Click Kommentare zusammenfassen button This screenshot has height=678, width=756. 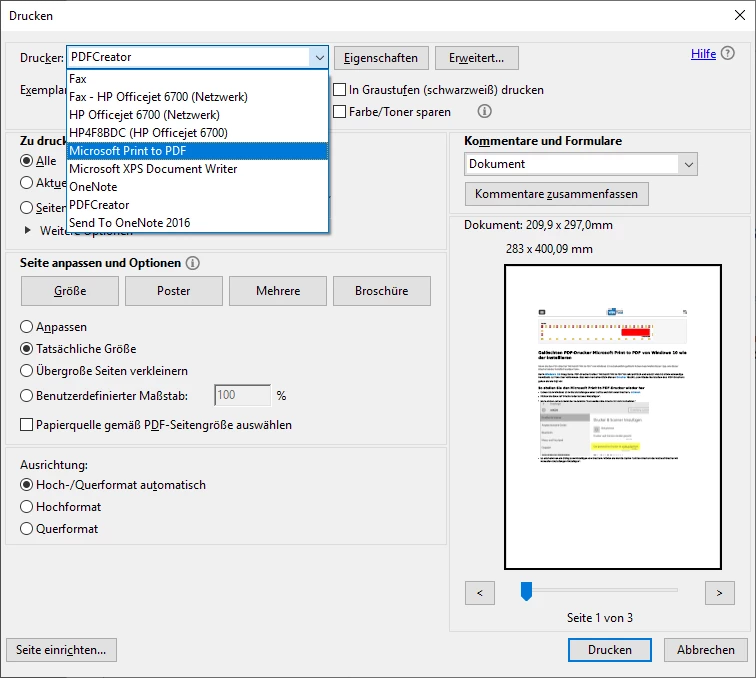(556, 194)
